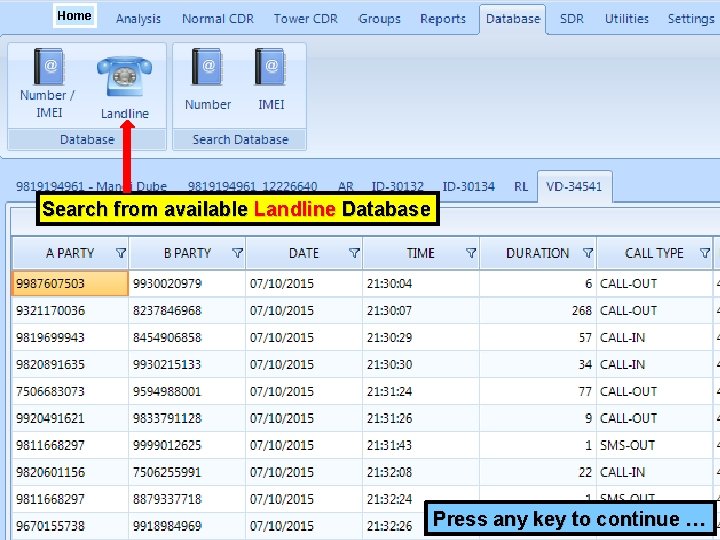720x540 pixels.
Task: Open the SDR ribbon tab
Action: [572, 19]
